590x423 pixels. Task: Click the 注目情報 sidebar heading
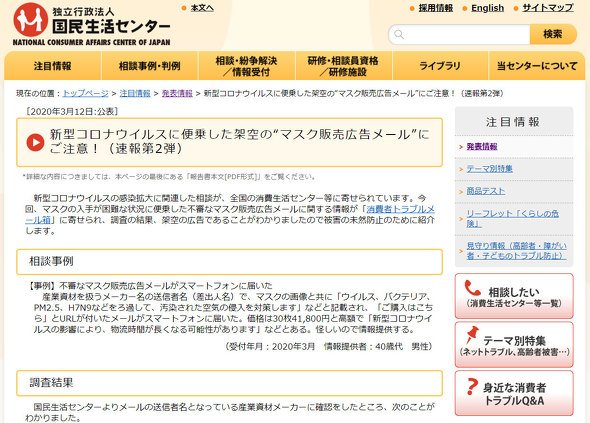(513, 122)
